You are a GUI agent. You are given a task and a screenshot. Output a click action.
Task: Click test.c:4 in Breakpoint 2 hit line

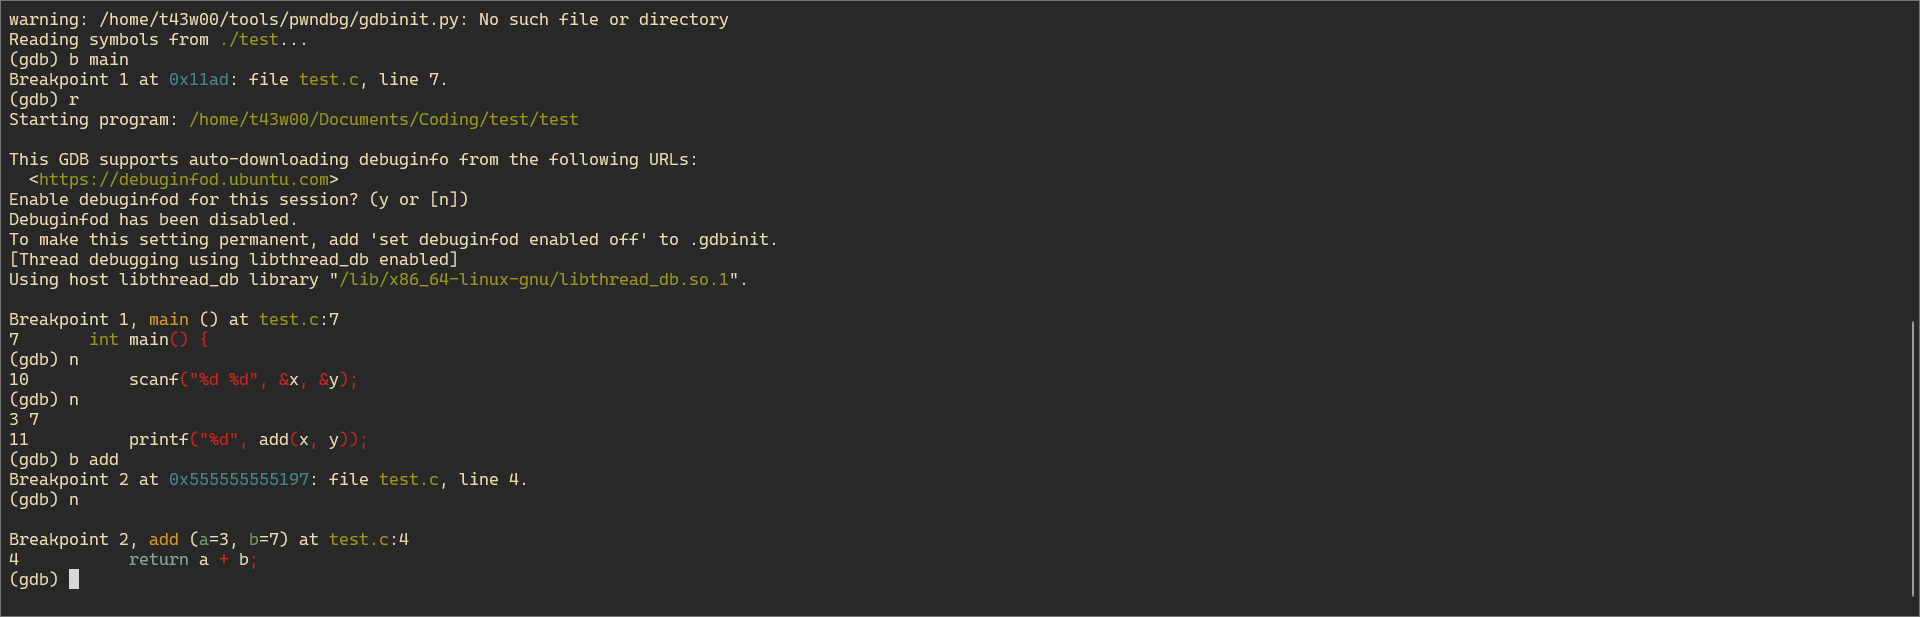(369, 540)
